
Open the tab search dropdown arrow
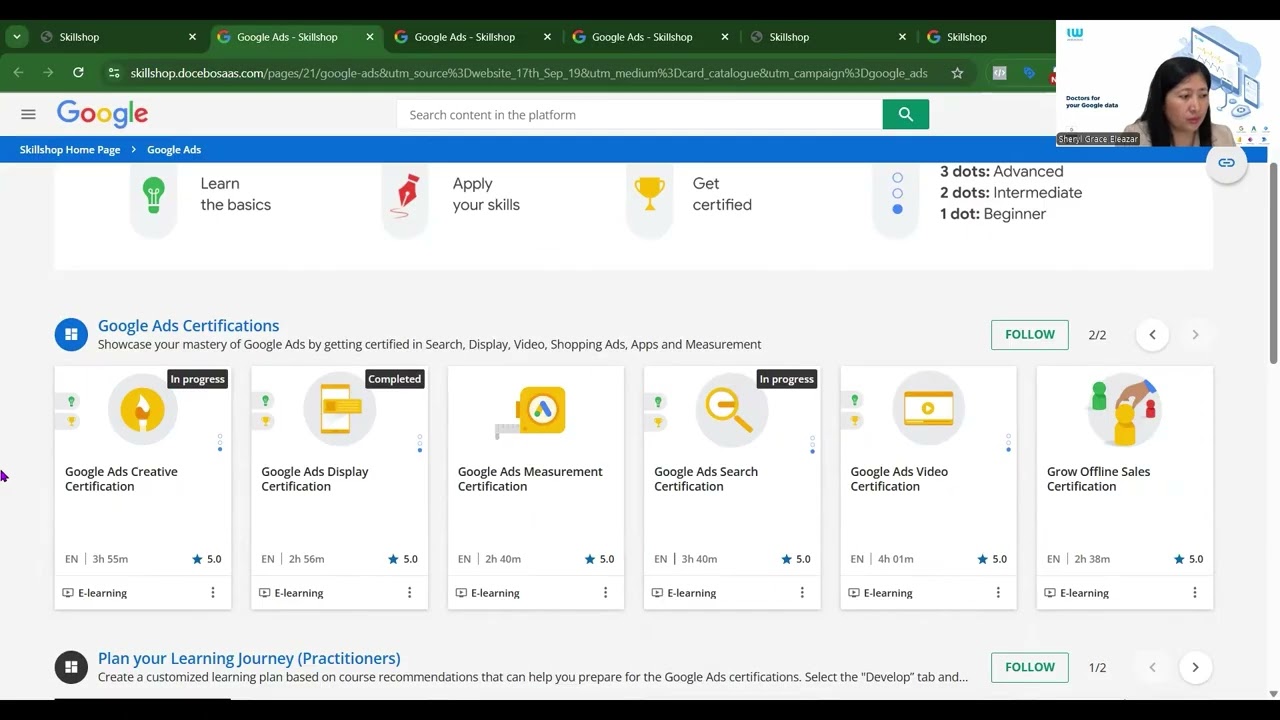click(x=16, y=36)
